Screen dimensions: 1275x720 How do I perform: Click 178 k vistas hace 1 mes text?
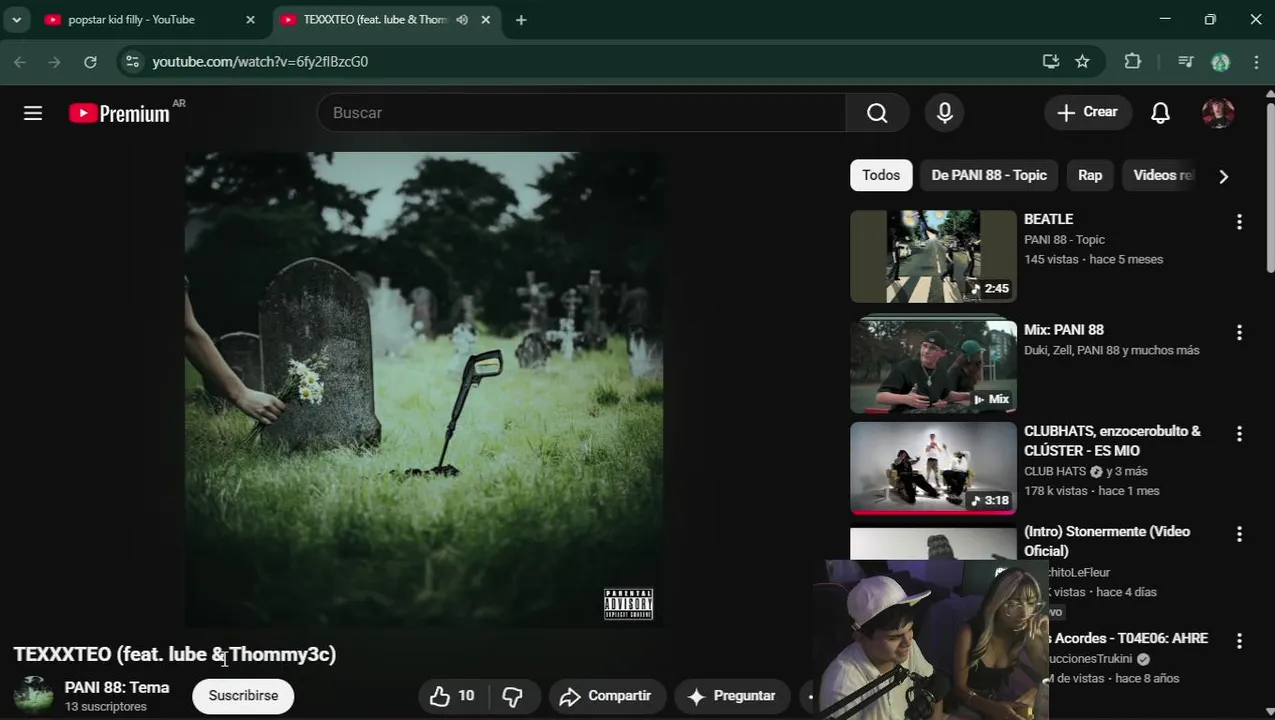(x=1091, y=491)
